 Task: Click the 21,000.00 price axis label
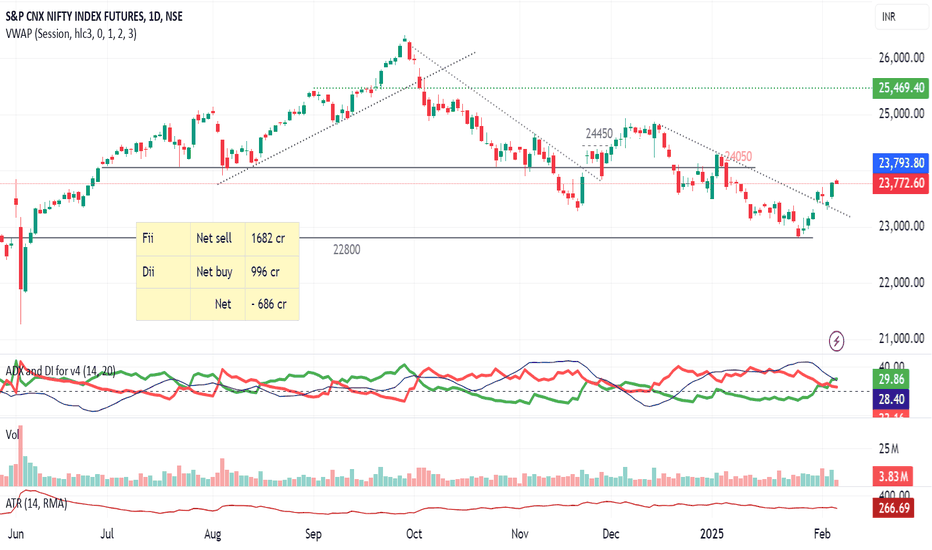point(902,338)
